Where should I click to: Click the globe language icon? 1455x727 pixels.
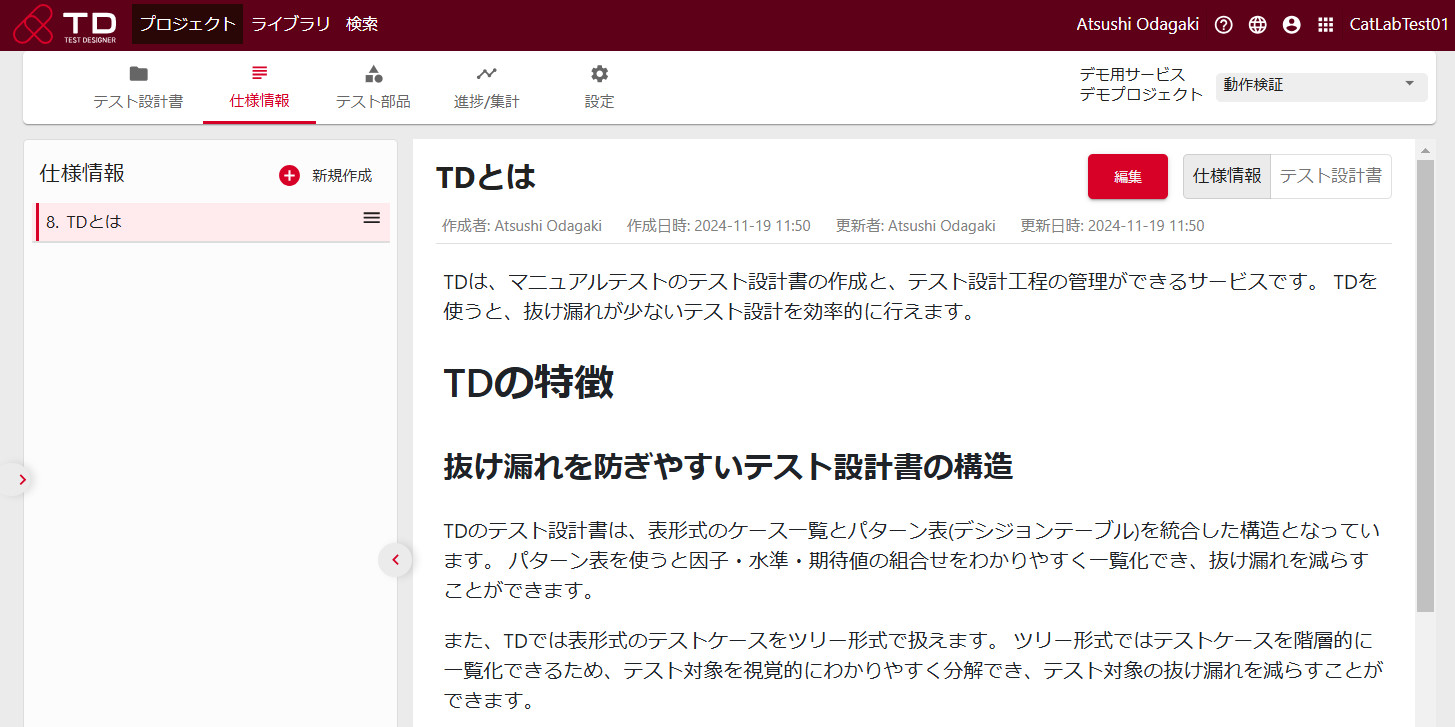click(x=1258, y=25)
